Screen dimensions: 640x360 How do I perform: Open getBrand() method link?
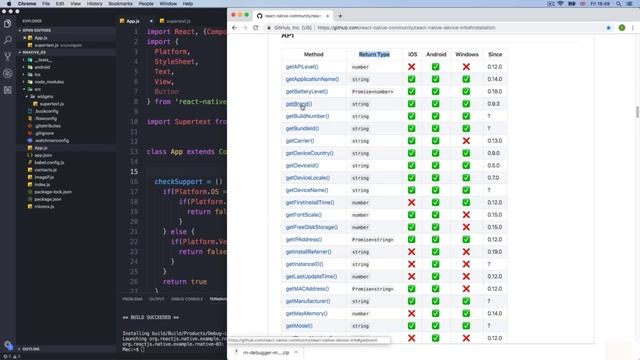point(299,104)
